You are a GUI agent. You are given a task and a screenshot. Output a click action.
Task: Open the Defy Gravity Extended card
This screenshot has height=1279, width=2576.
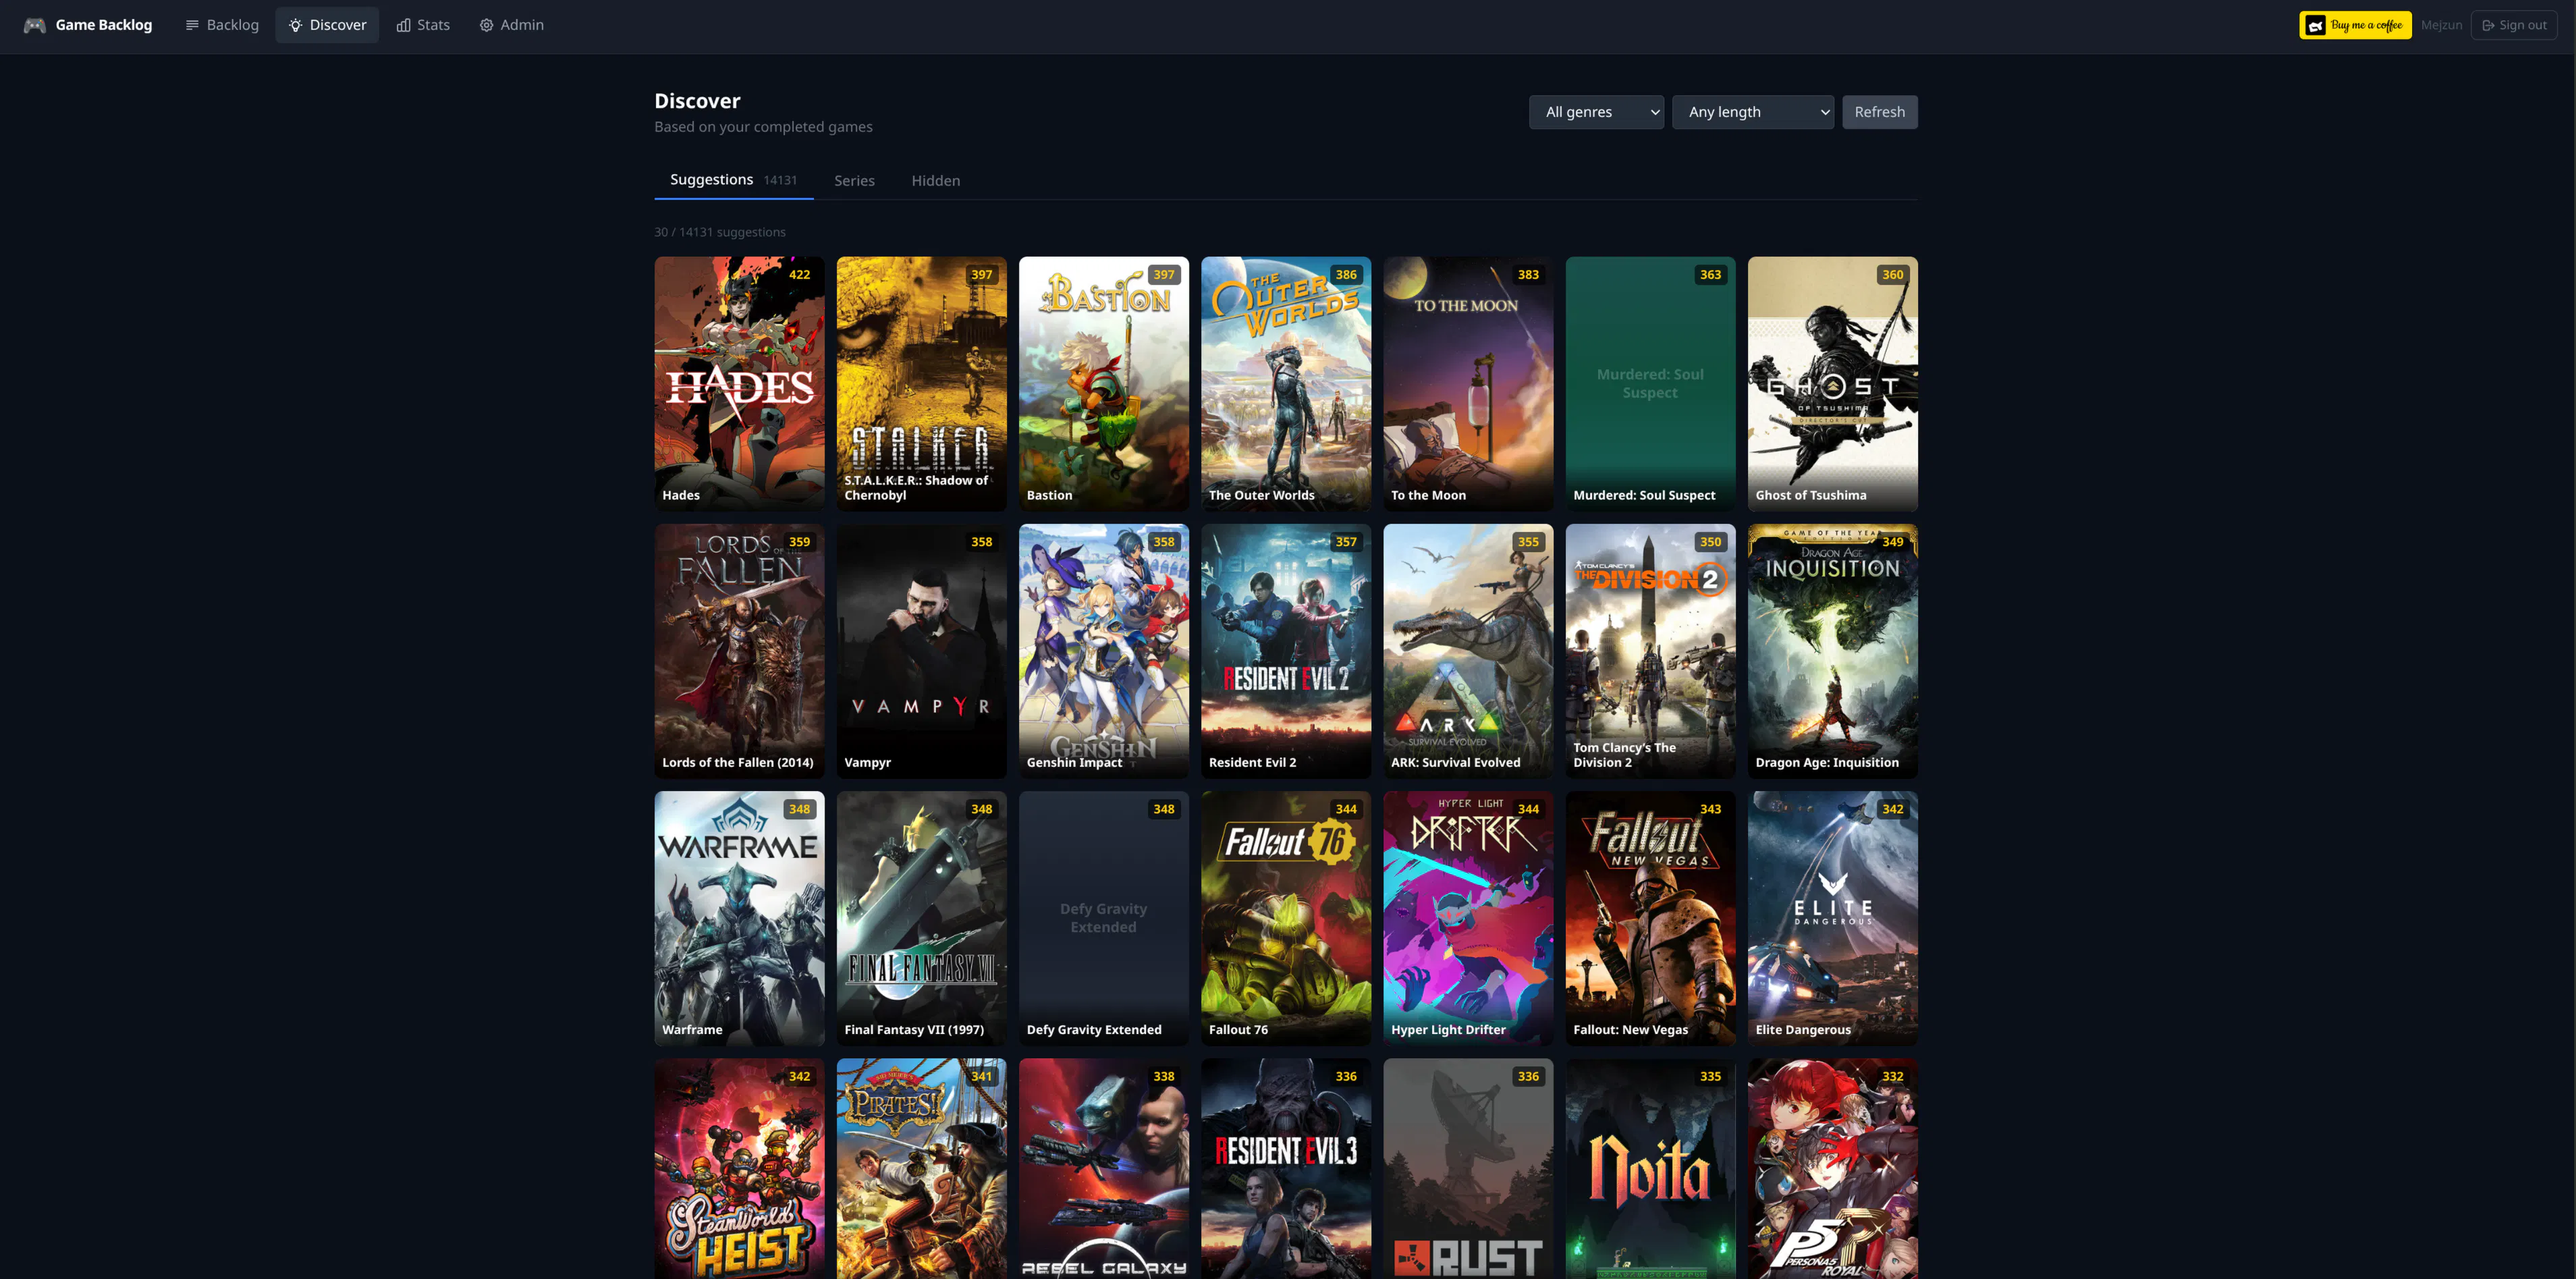[1103, 918]
